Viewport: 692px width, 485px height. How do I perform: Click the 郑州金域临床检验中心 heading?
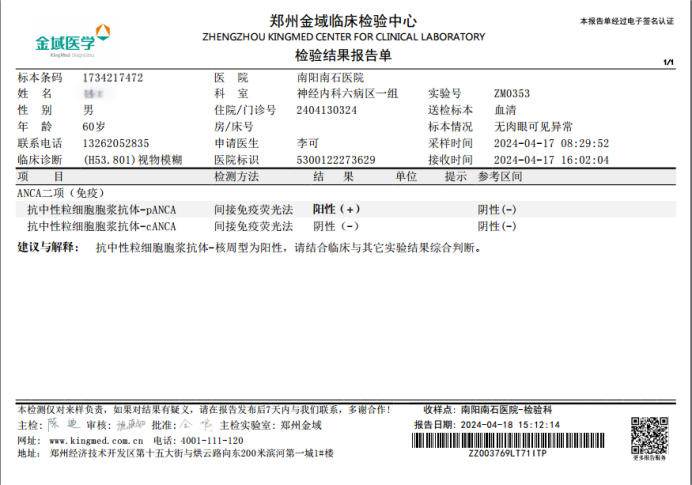tap(343, 21)
